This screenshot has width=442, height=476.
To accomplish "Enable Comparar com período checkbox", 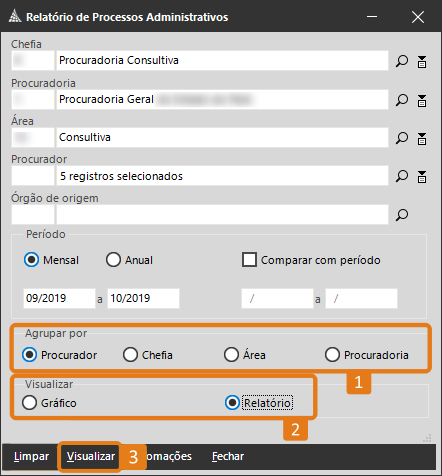I will click(249, 260).
